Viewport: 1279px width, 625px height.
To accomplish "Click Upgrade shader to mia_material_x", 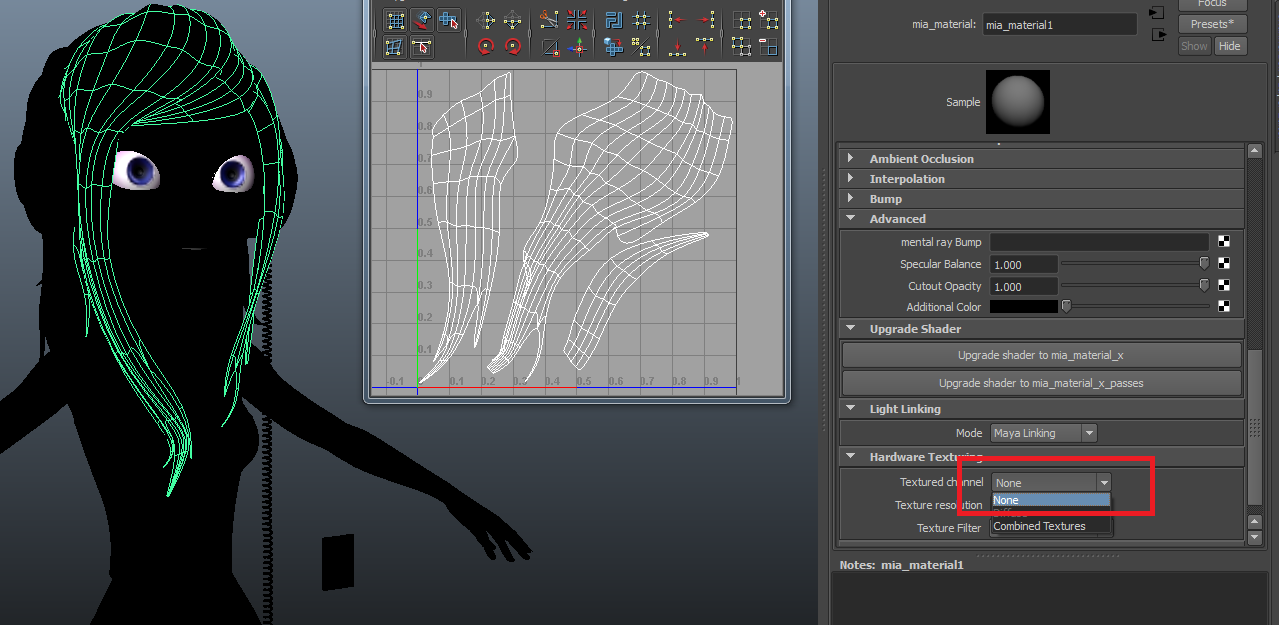I will [1041, 355].
